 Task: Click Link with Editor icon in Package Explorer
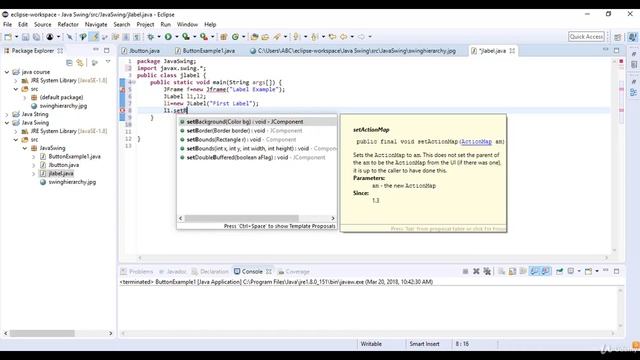click(x=80, y=63)
